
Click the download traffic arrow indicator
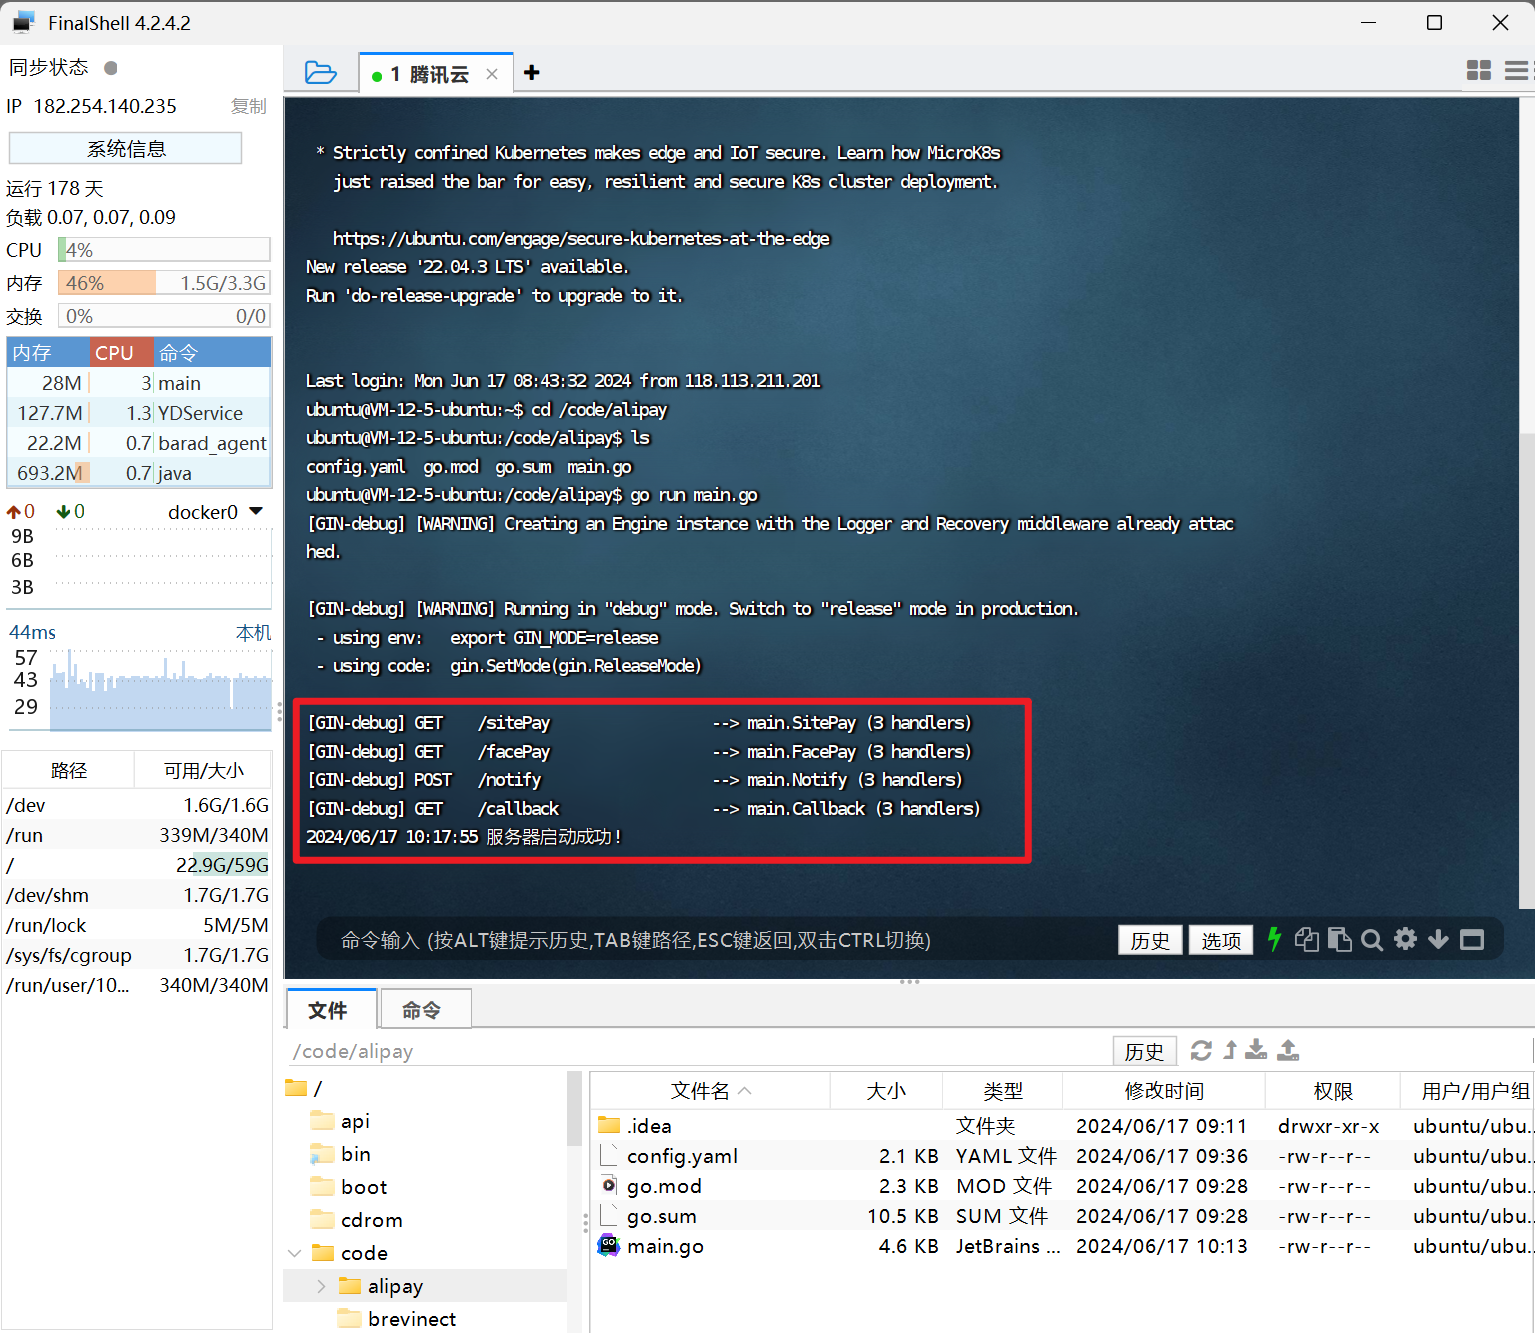coord(64,512)
